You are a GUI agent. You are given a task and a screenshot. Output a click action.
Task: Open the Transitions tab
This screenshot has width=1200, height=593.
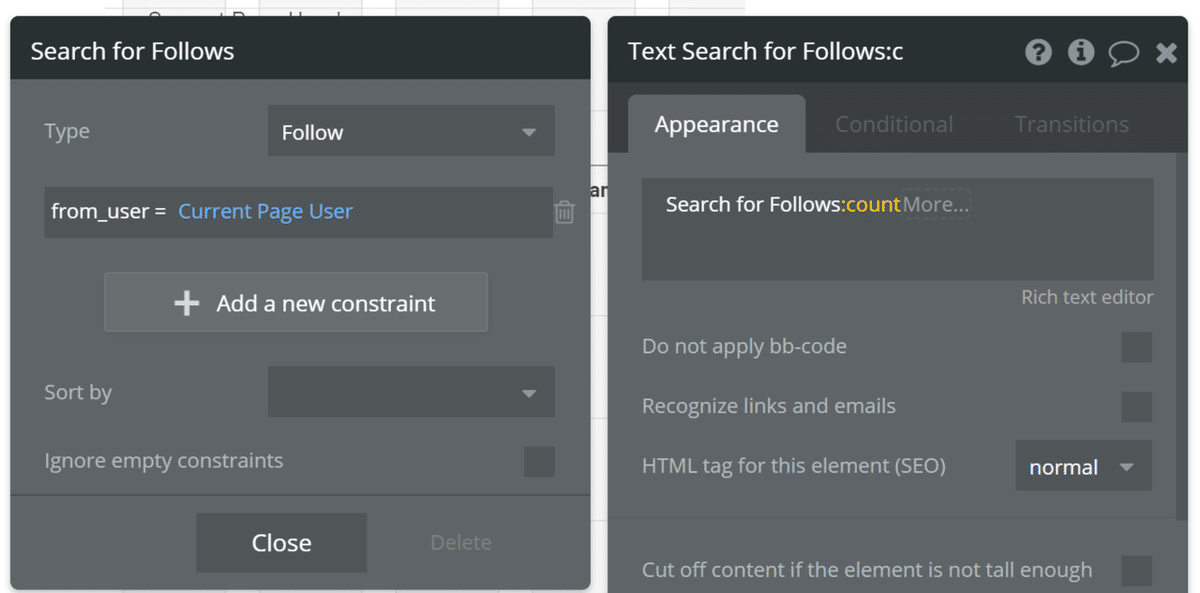(1071, 124)
